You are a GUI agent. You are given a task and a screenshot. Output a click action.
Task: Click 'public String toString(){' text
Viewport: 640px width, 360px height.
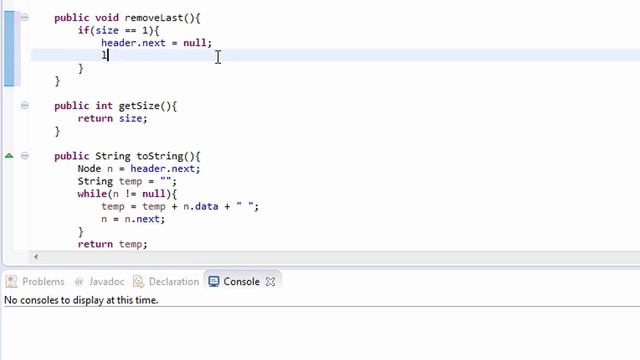[127, 156]
